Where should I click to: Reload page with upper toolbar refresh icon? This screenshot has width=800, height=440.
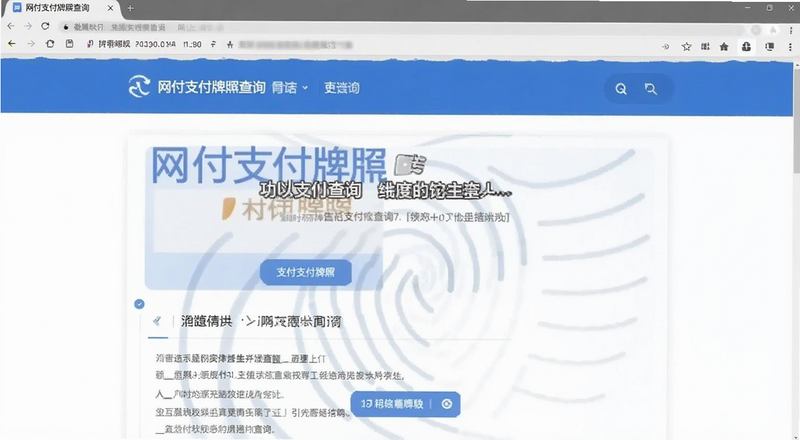click(x=45, y=26)
